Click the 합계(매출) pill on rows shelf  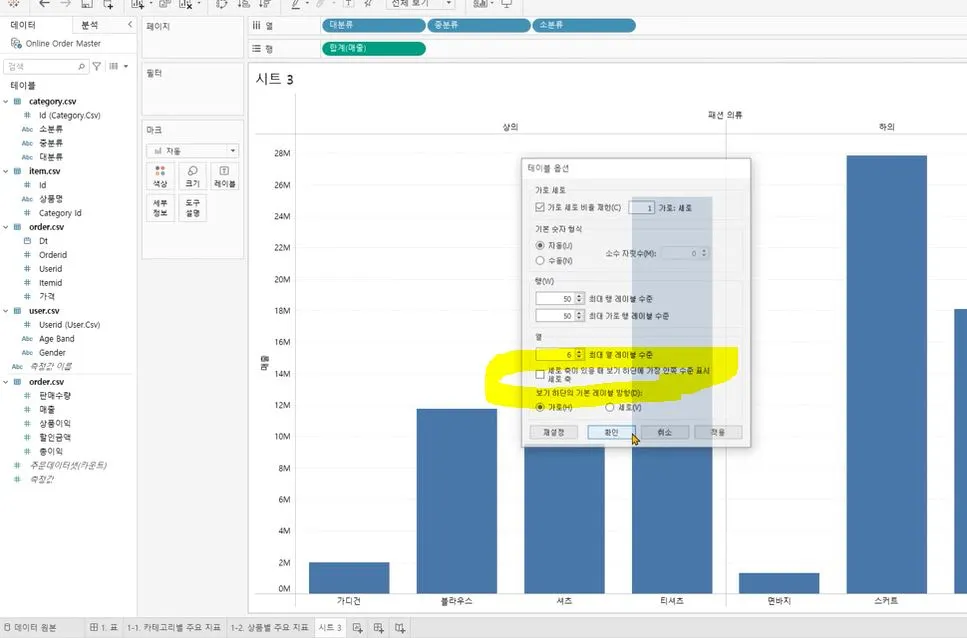pos(374,48)
